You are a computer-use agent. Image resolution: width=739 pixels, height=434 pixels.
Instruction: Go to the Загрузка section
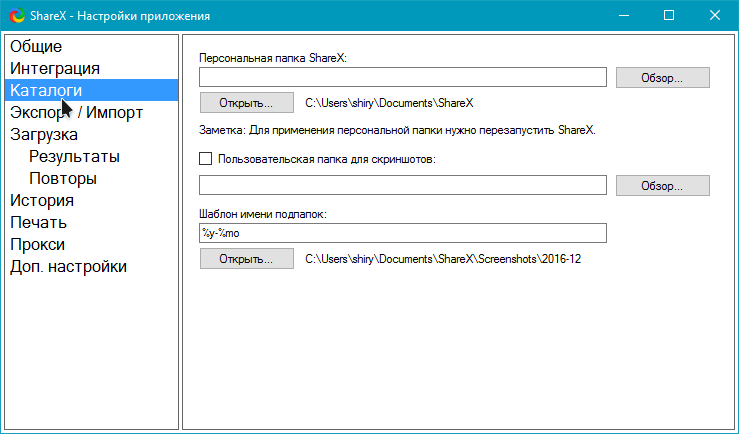click(x=91, y=134)
